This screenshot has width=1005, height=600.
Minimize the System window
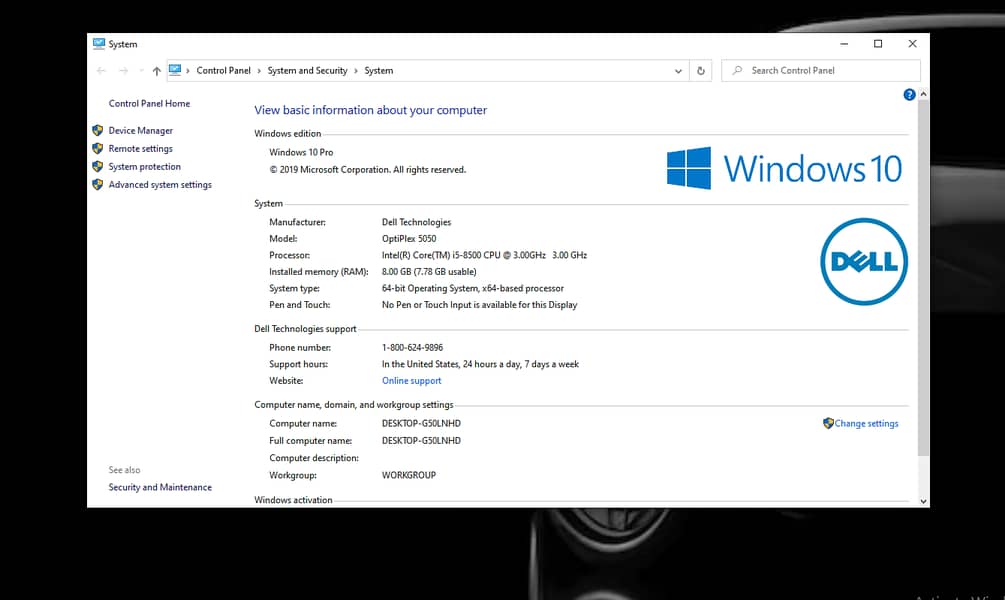pos(844,44)
